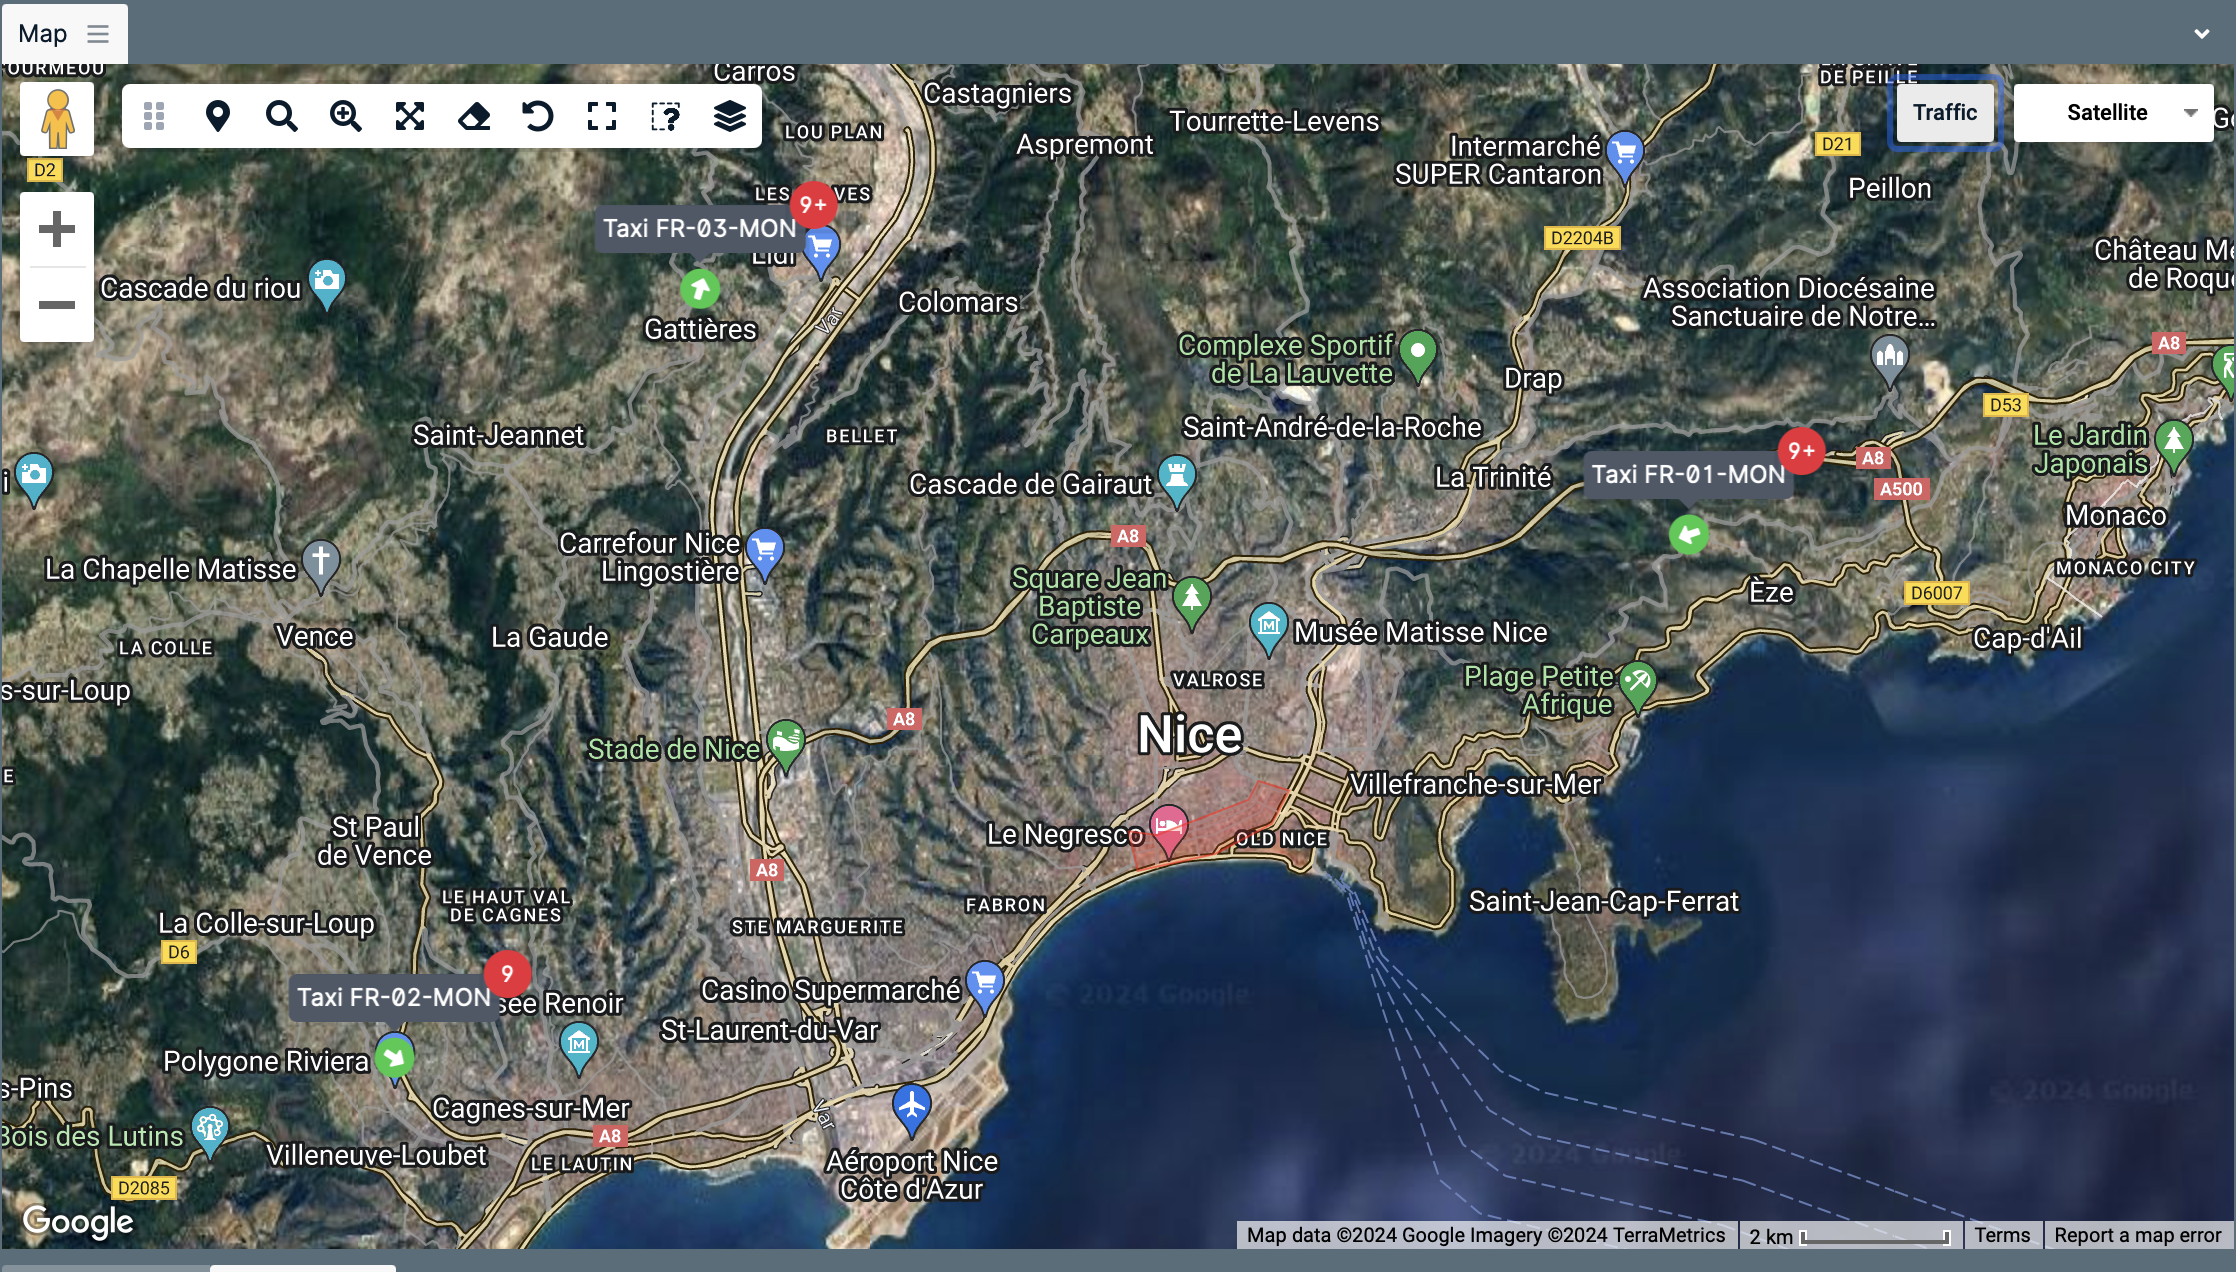Open the map layers stack icon
The image size is (2236, 1272).
pyautogui.click(x=730, y=117)
